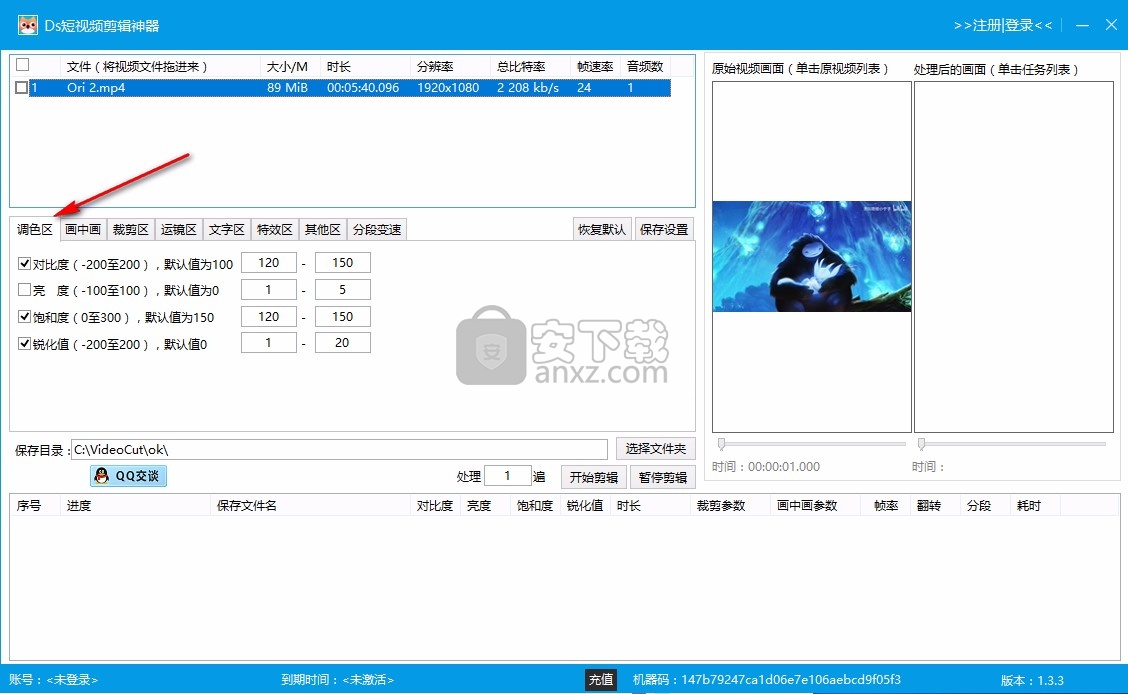
Task: Select the Ori 2.mp4 file name
Action: [96, 88]
